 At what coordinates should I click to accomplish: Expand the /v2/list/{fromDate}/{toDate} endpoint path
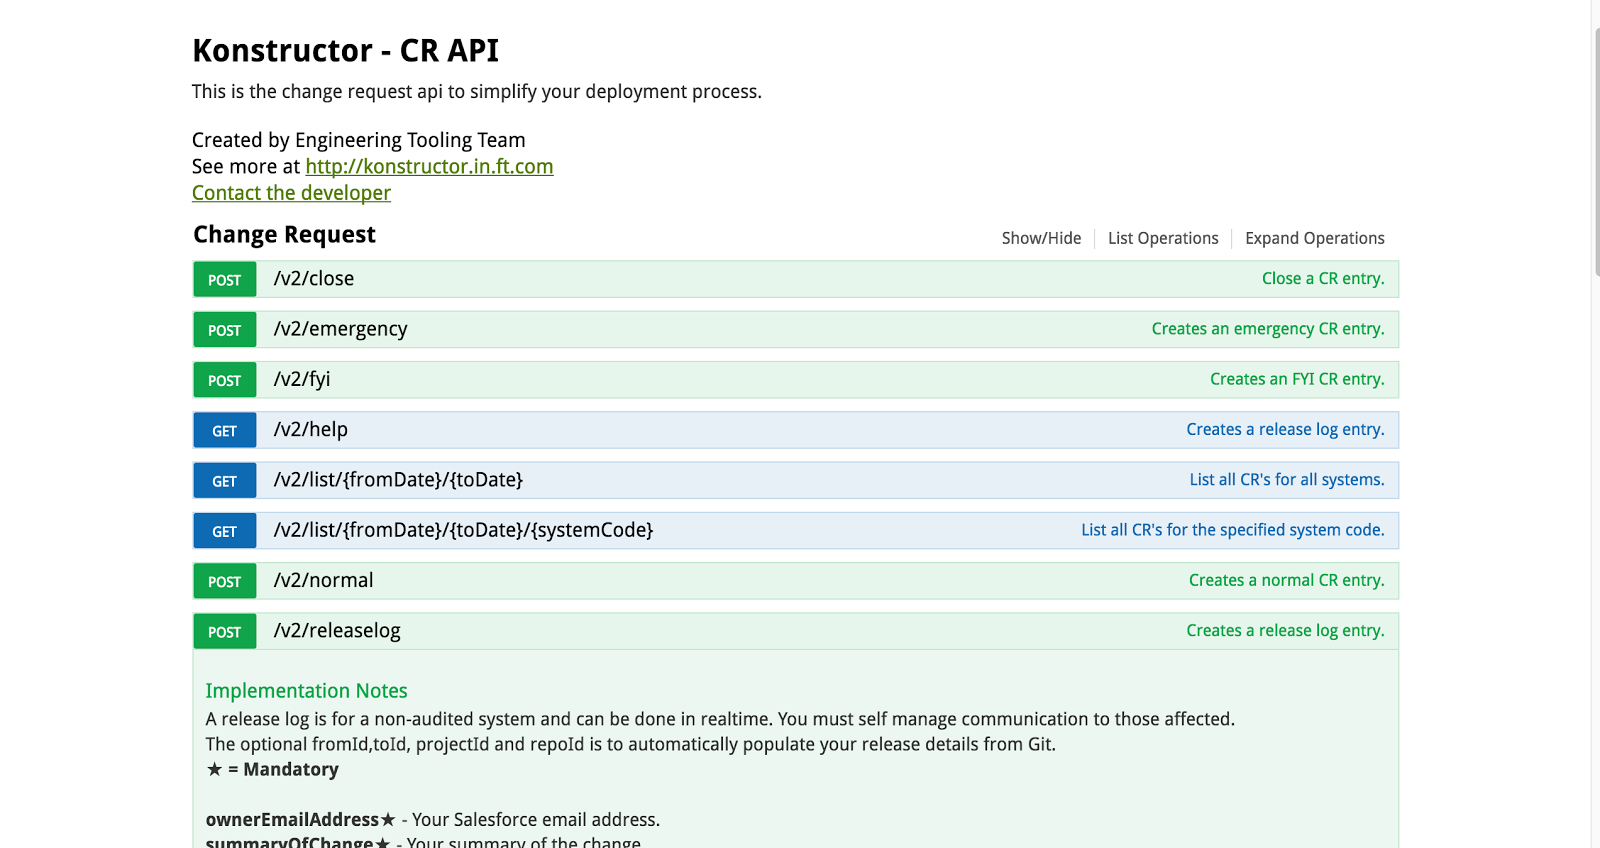coord(399,480)
